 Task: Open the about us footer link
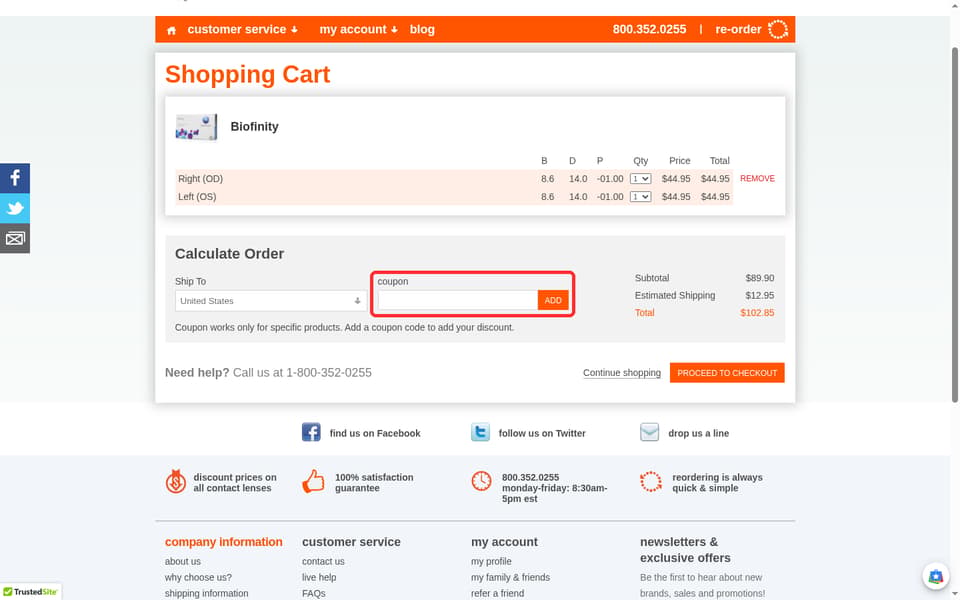(x=182, y=561)
